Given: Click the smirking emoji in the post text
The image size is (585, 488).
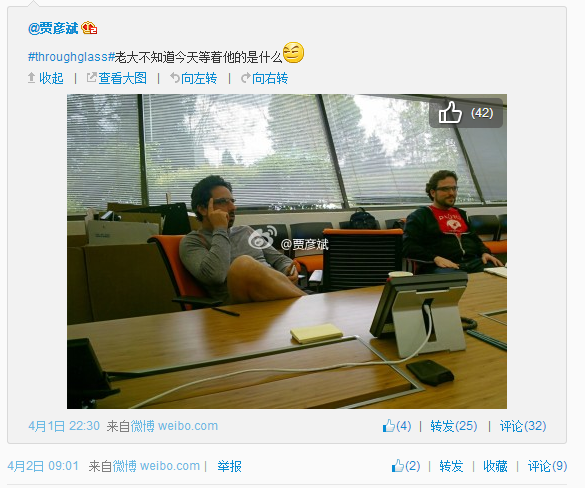Looking at the screenshot, I should 293,52.
